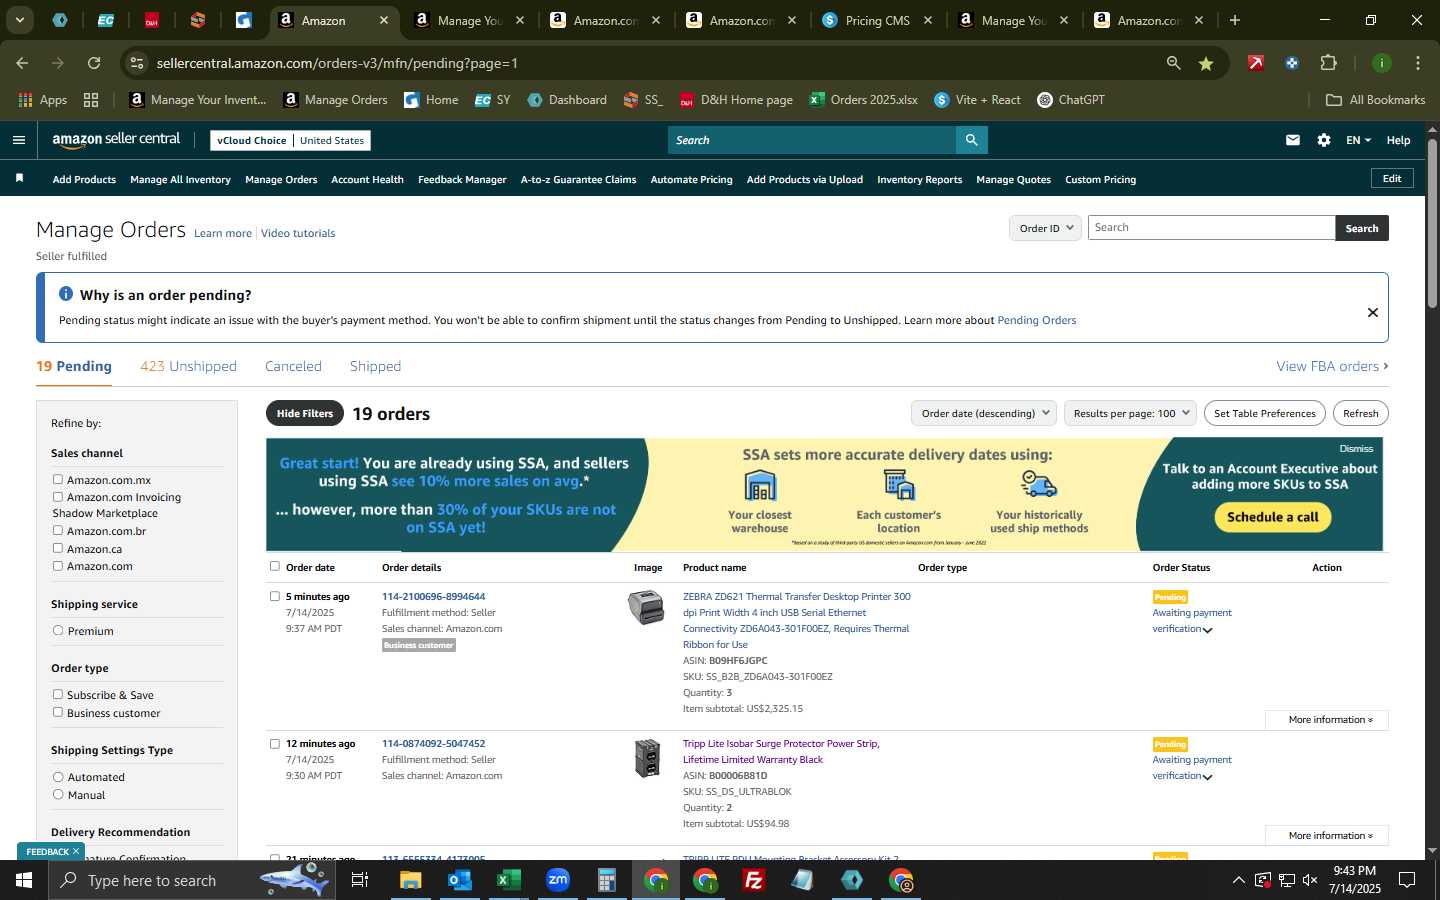Viewport: 1440px width, 900px height.
Task: Open the Results per page dropdown
Action: 1130,413
